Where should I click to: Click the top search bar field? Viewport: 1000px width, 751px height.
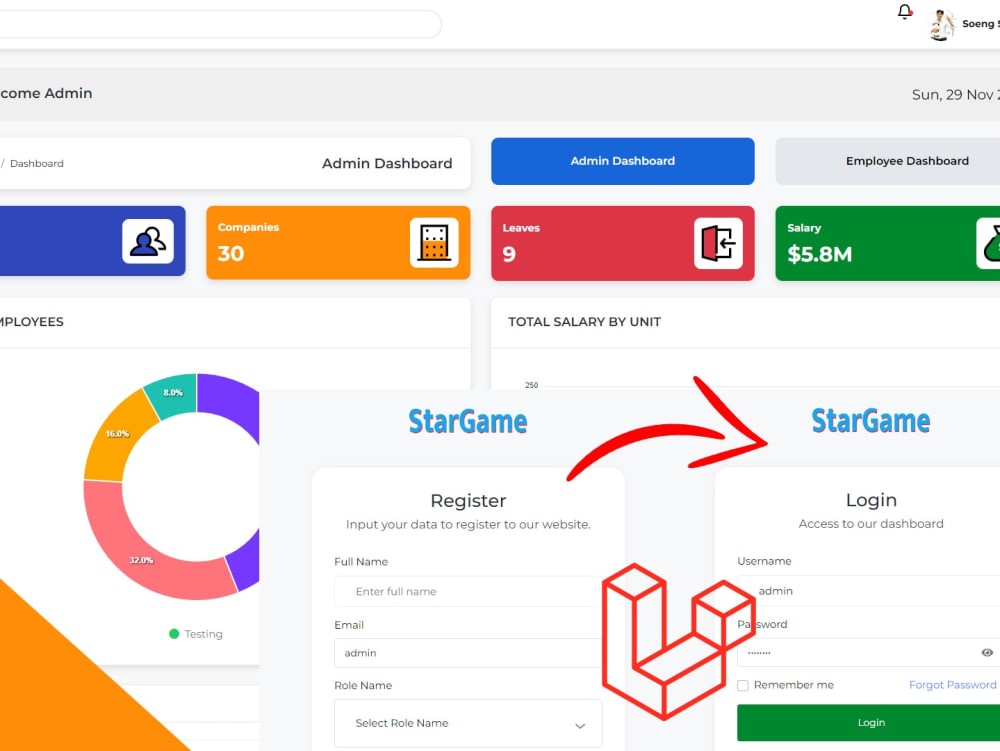tap(220, 24)
